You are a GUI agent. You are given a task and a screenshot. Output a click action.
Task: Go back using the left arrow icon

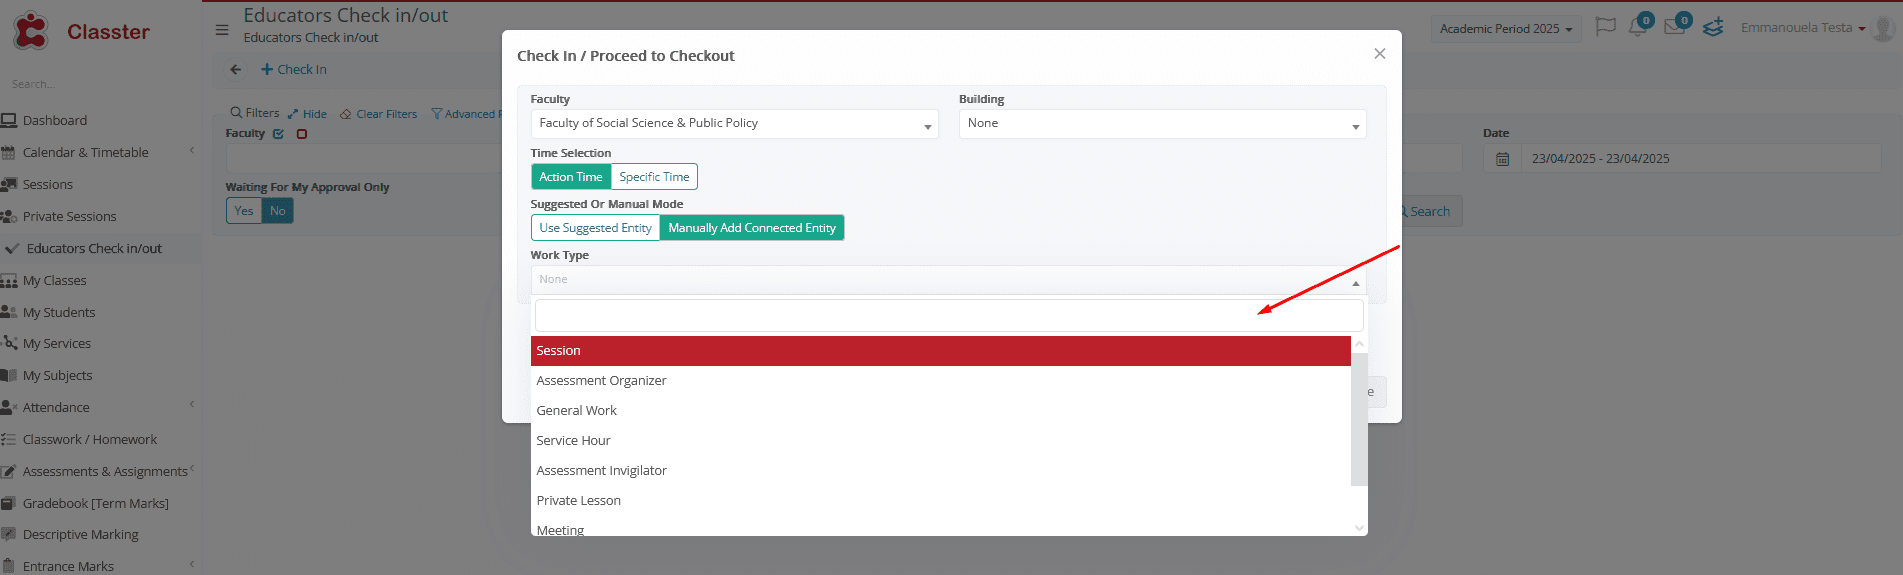pyautogui.click(x=236, y=69)
